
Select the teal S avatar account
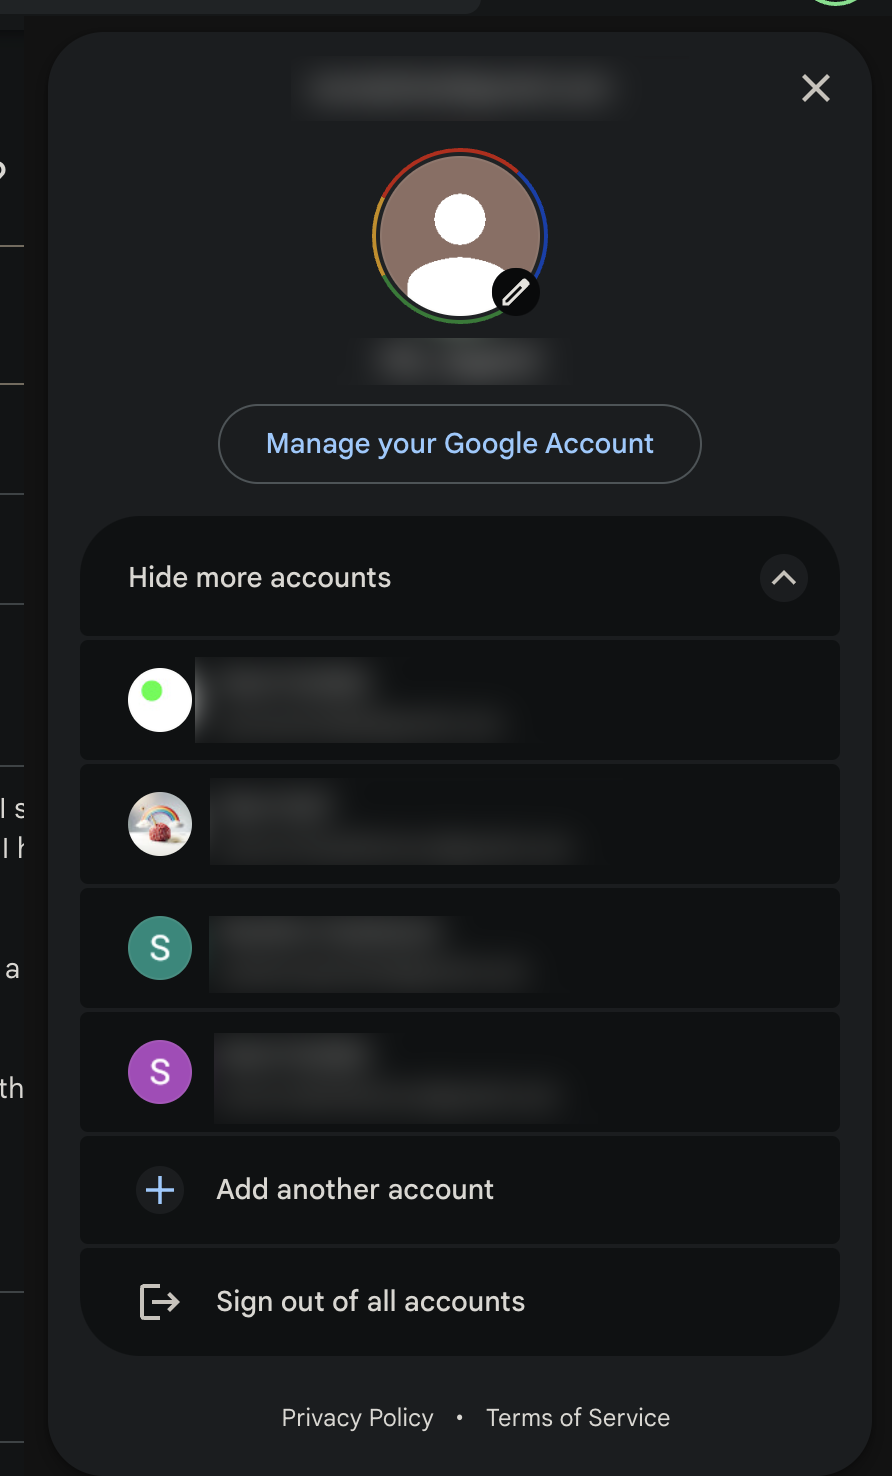pyautogui.click(x=160, y=948)
